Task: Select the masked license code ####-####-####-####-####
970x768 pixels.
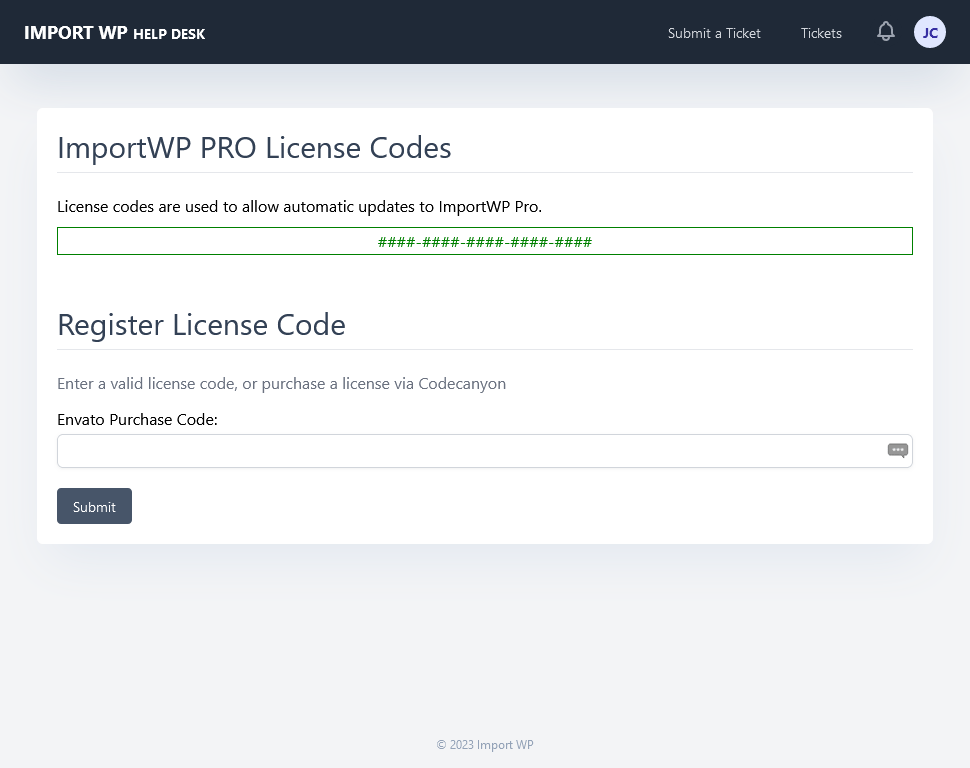Action: click(x=484, y=241)
